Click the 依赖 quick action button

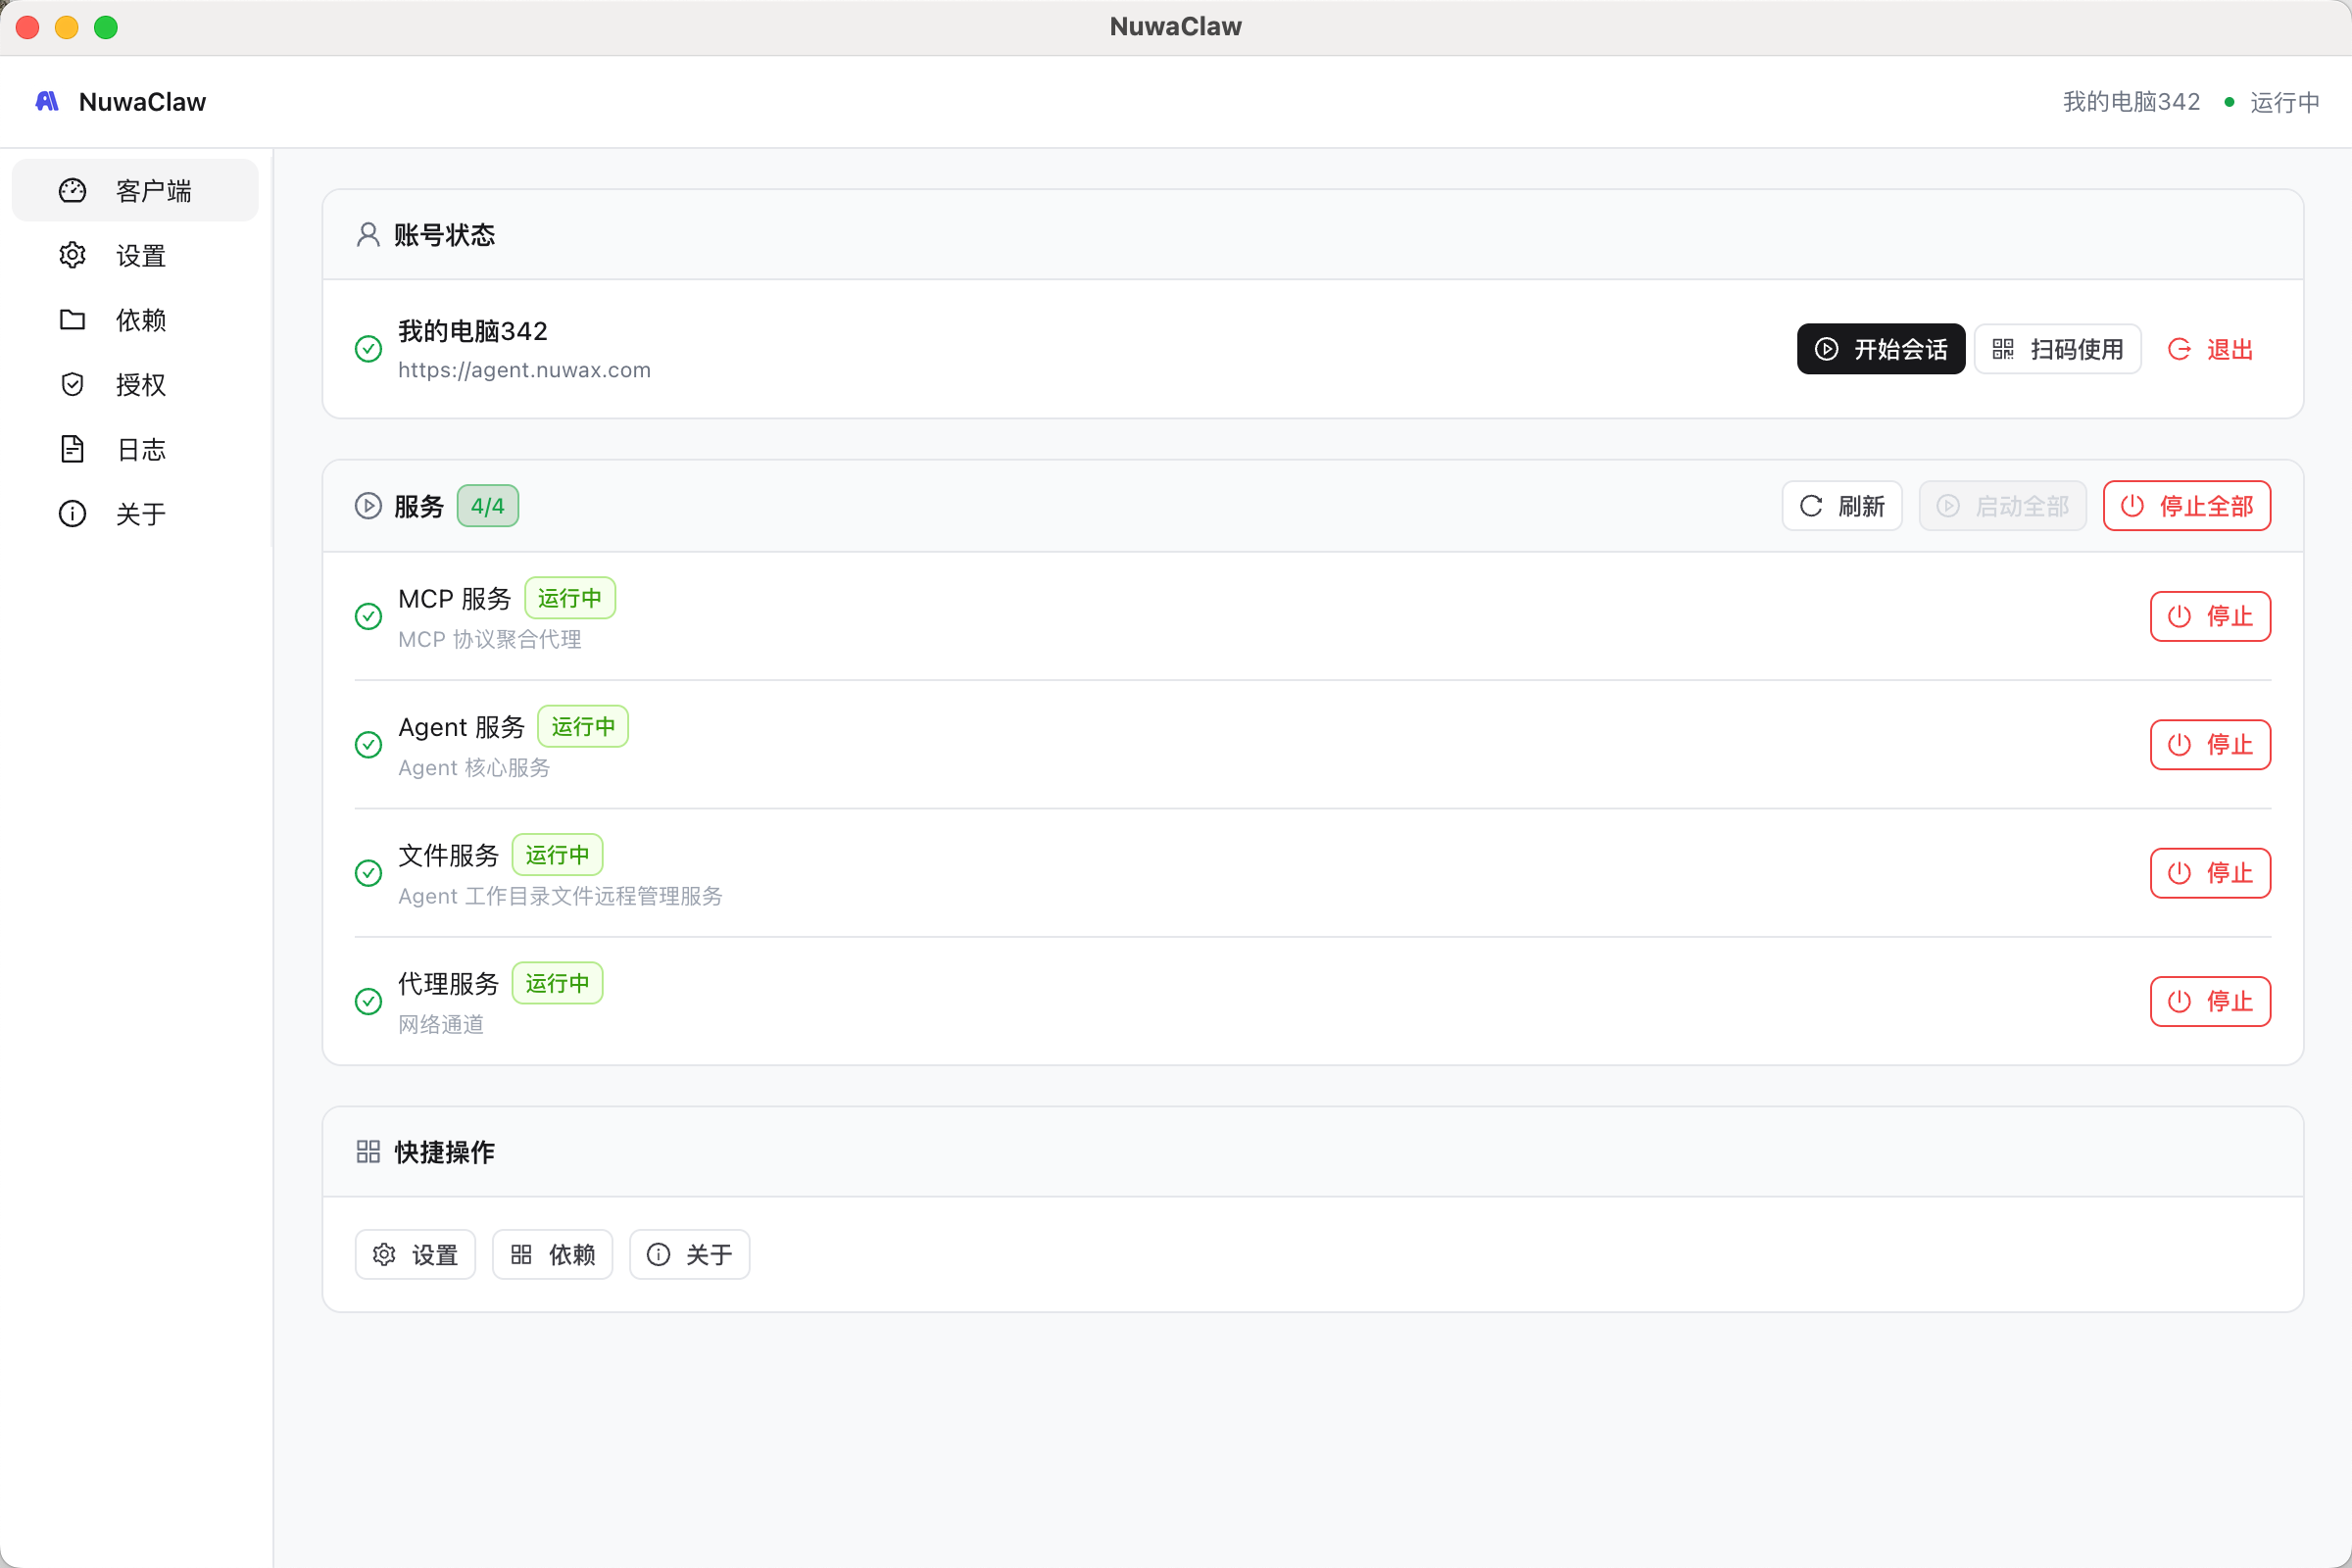tap(552, 1254)
